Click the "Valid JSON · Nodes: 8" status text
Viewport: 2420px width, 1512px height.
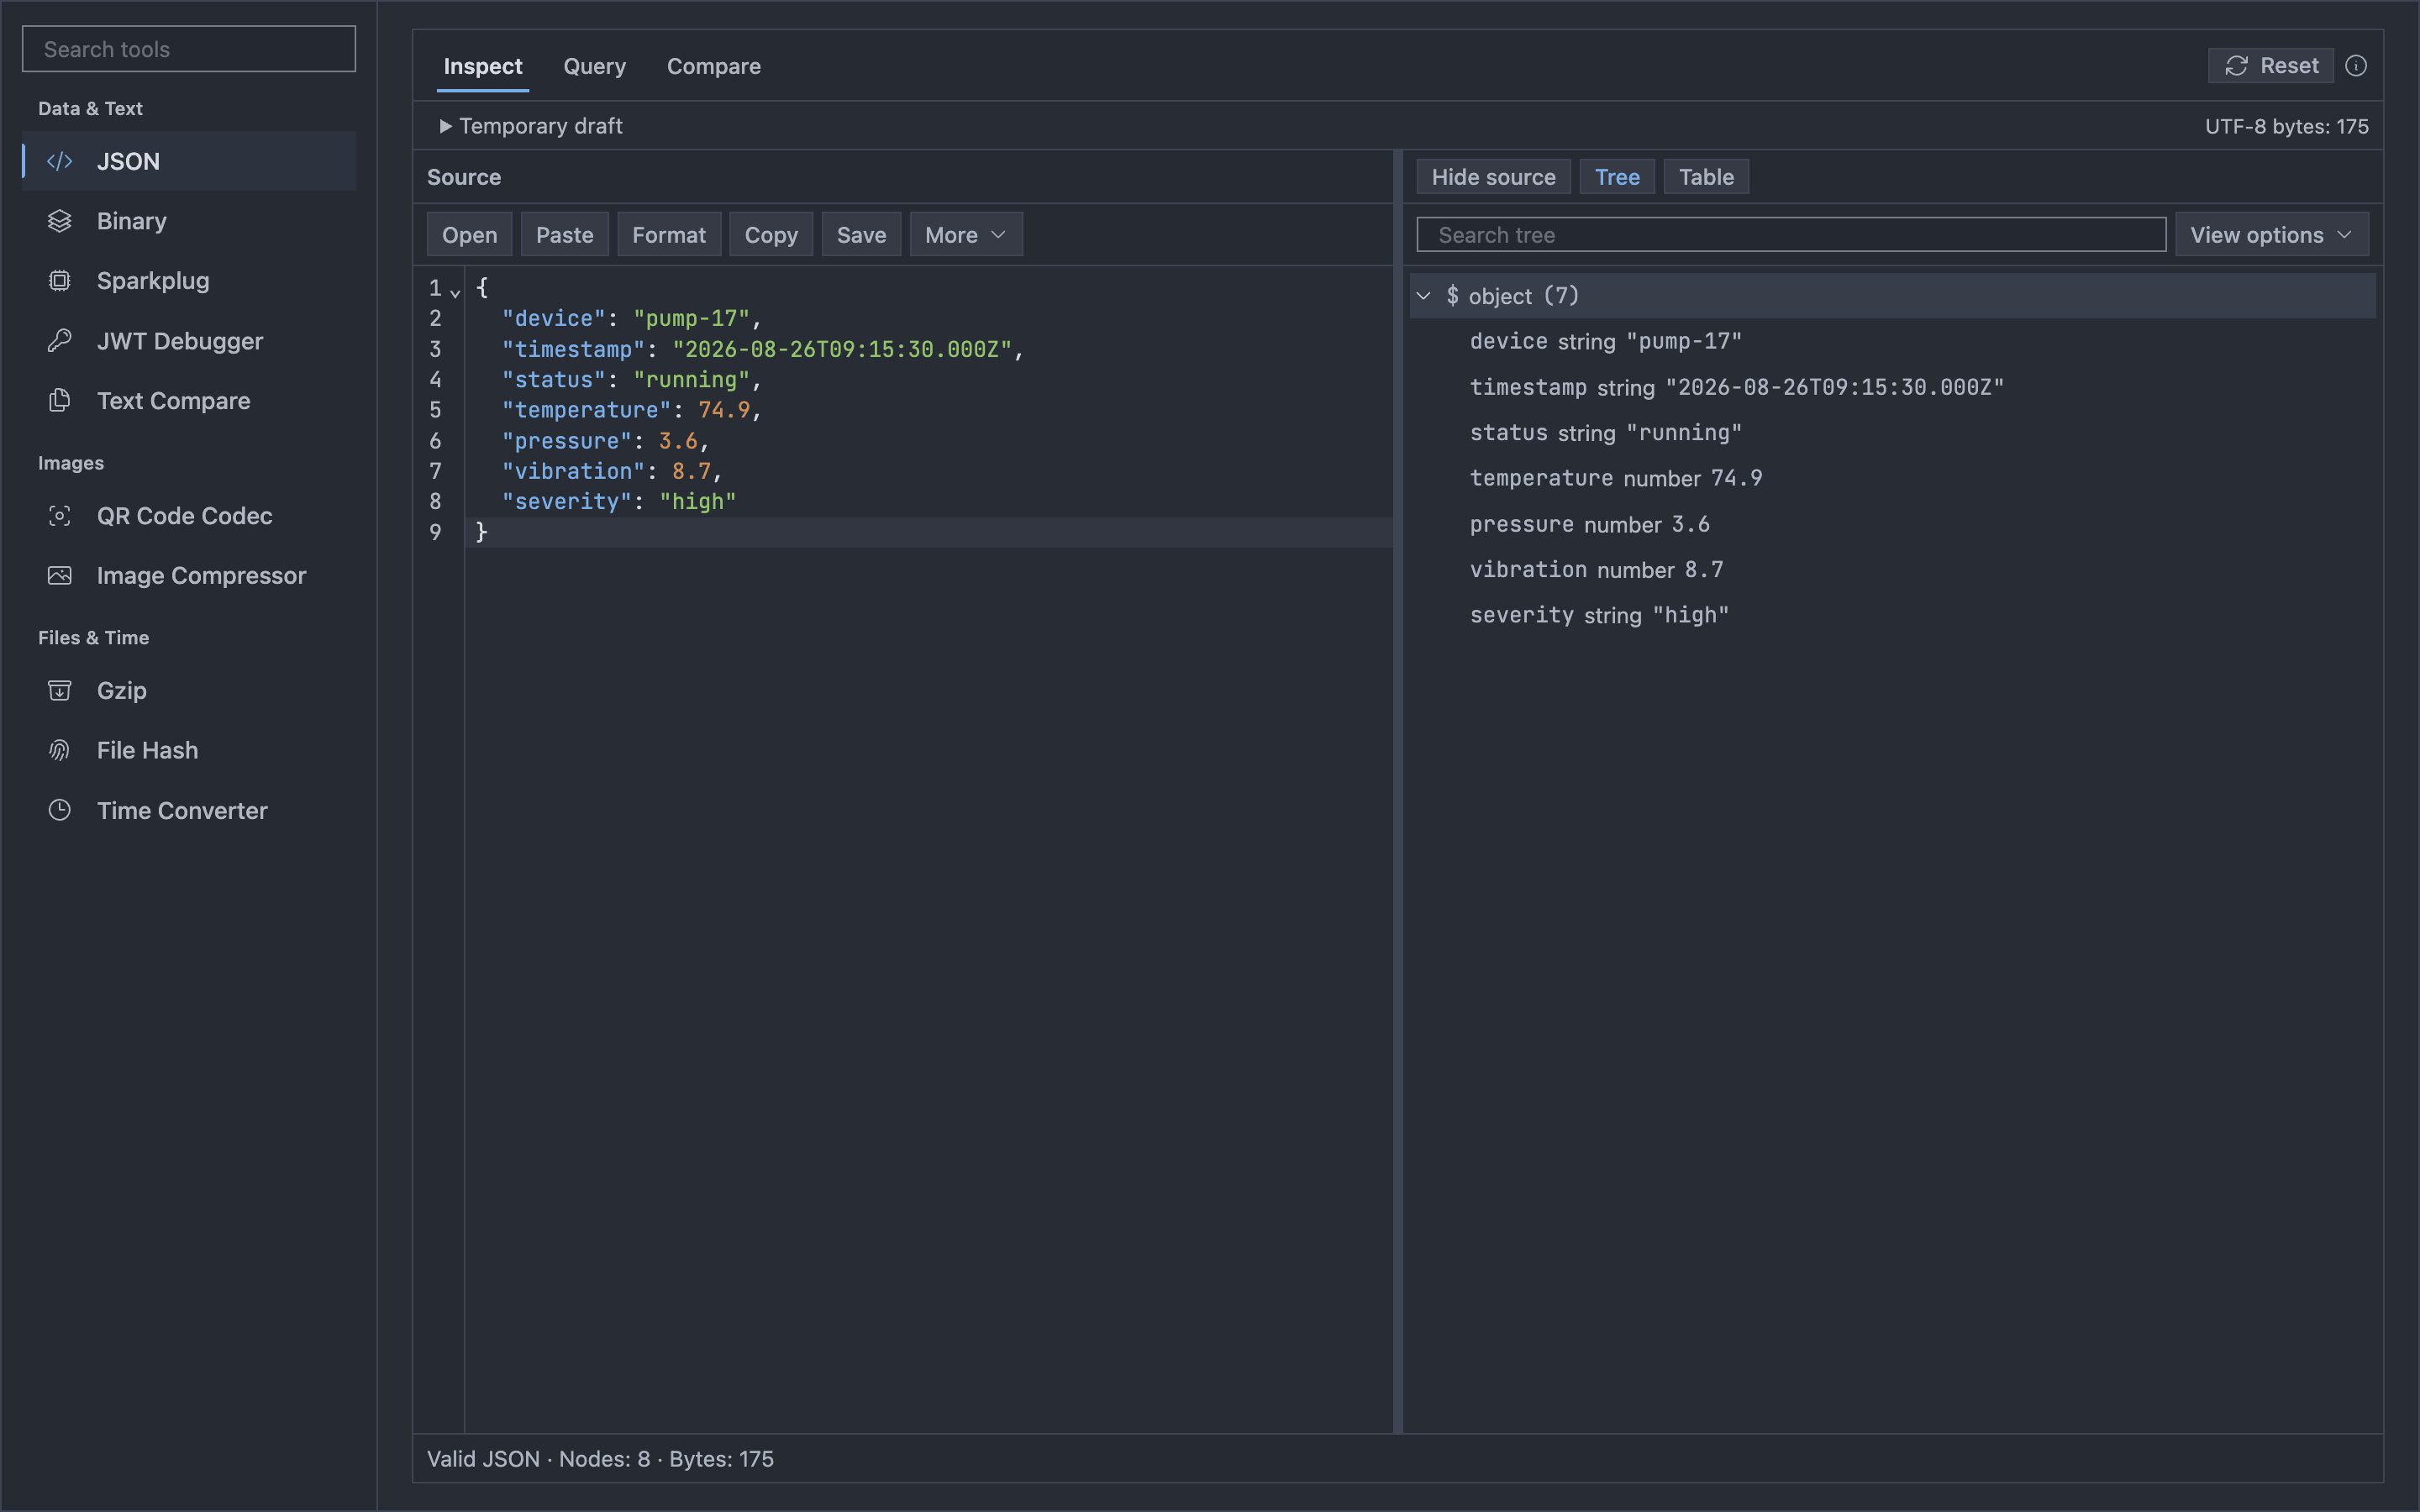(x=538, y=1459)
